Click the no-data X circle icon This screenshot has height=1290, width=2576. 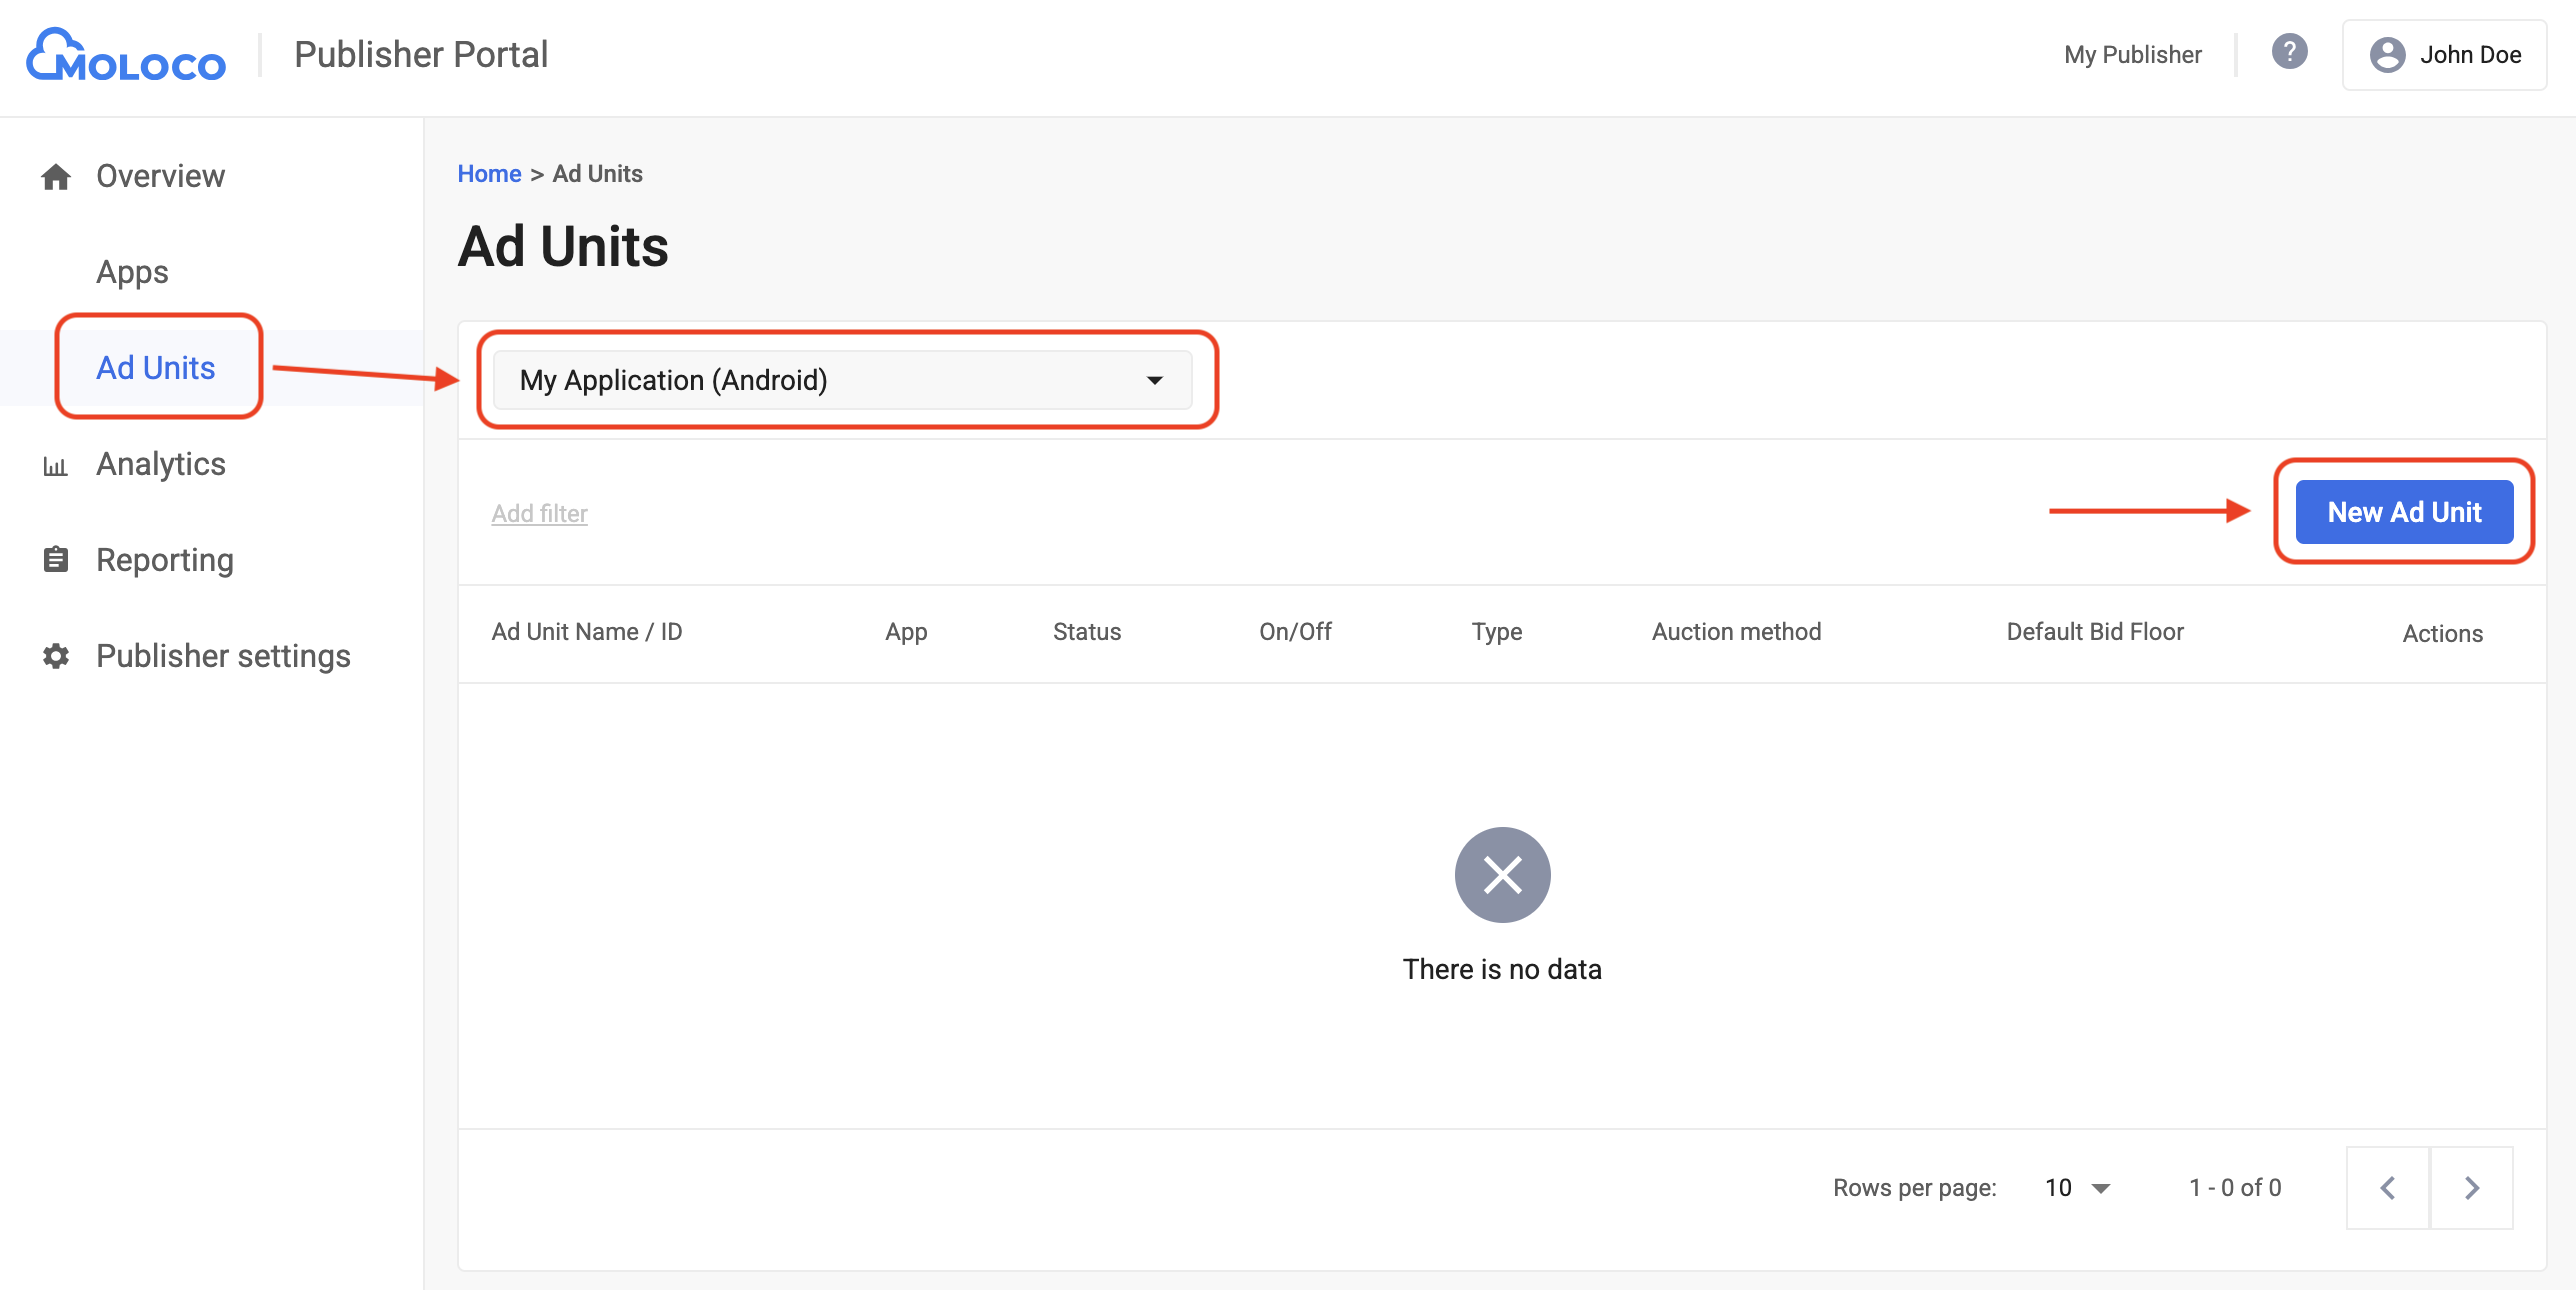pos(1502,875)
